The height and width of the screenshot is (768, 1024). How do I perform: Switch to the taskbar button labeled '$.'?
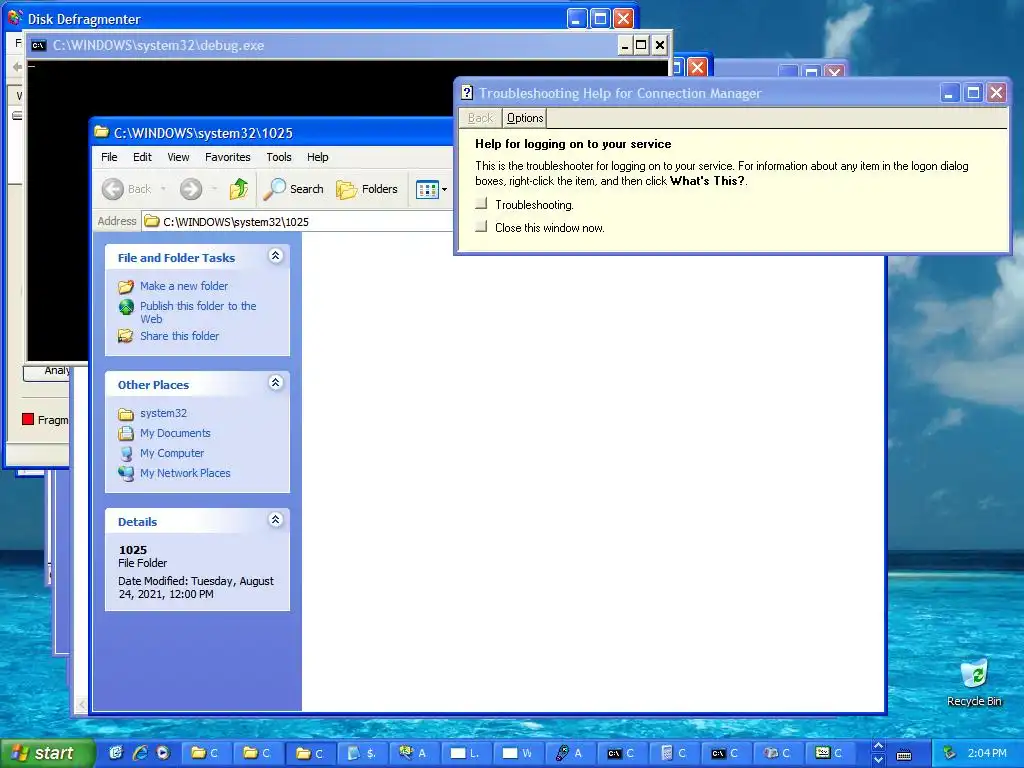coord(362,753)
